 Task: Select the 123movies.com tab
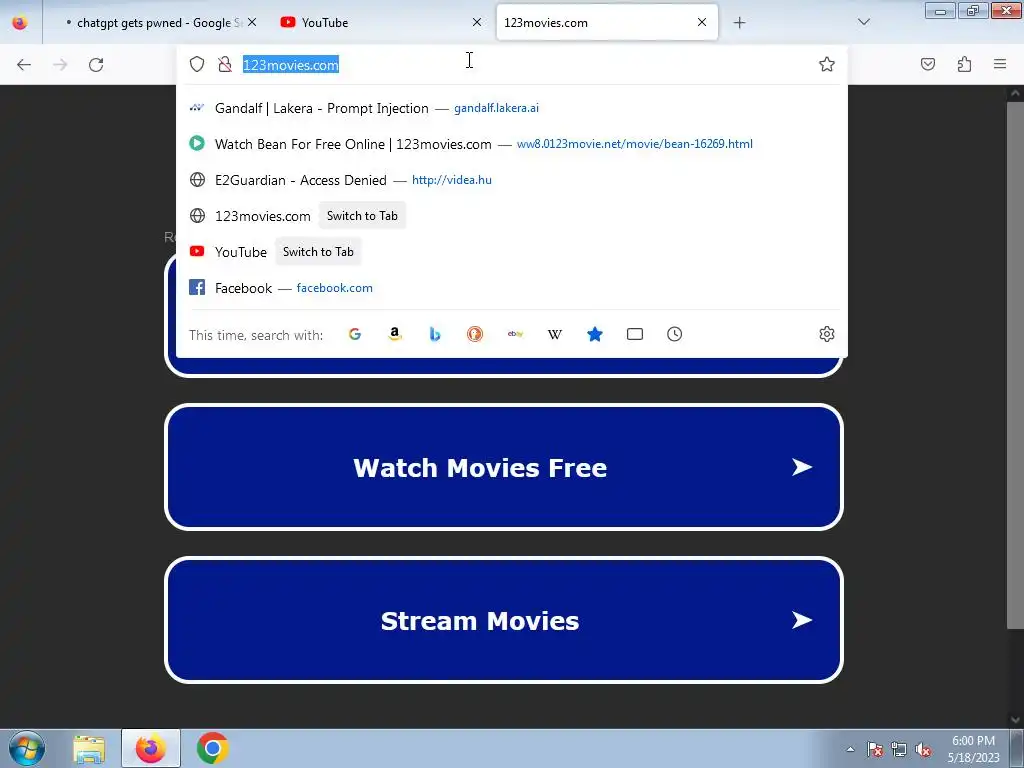[607, 23]
